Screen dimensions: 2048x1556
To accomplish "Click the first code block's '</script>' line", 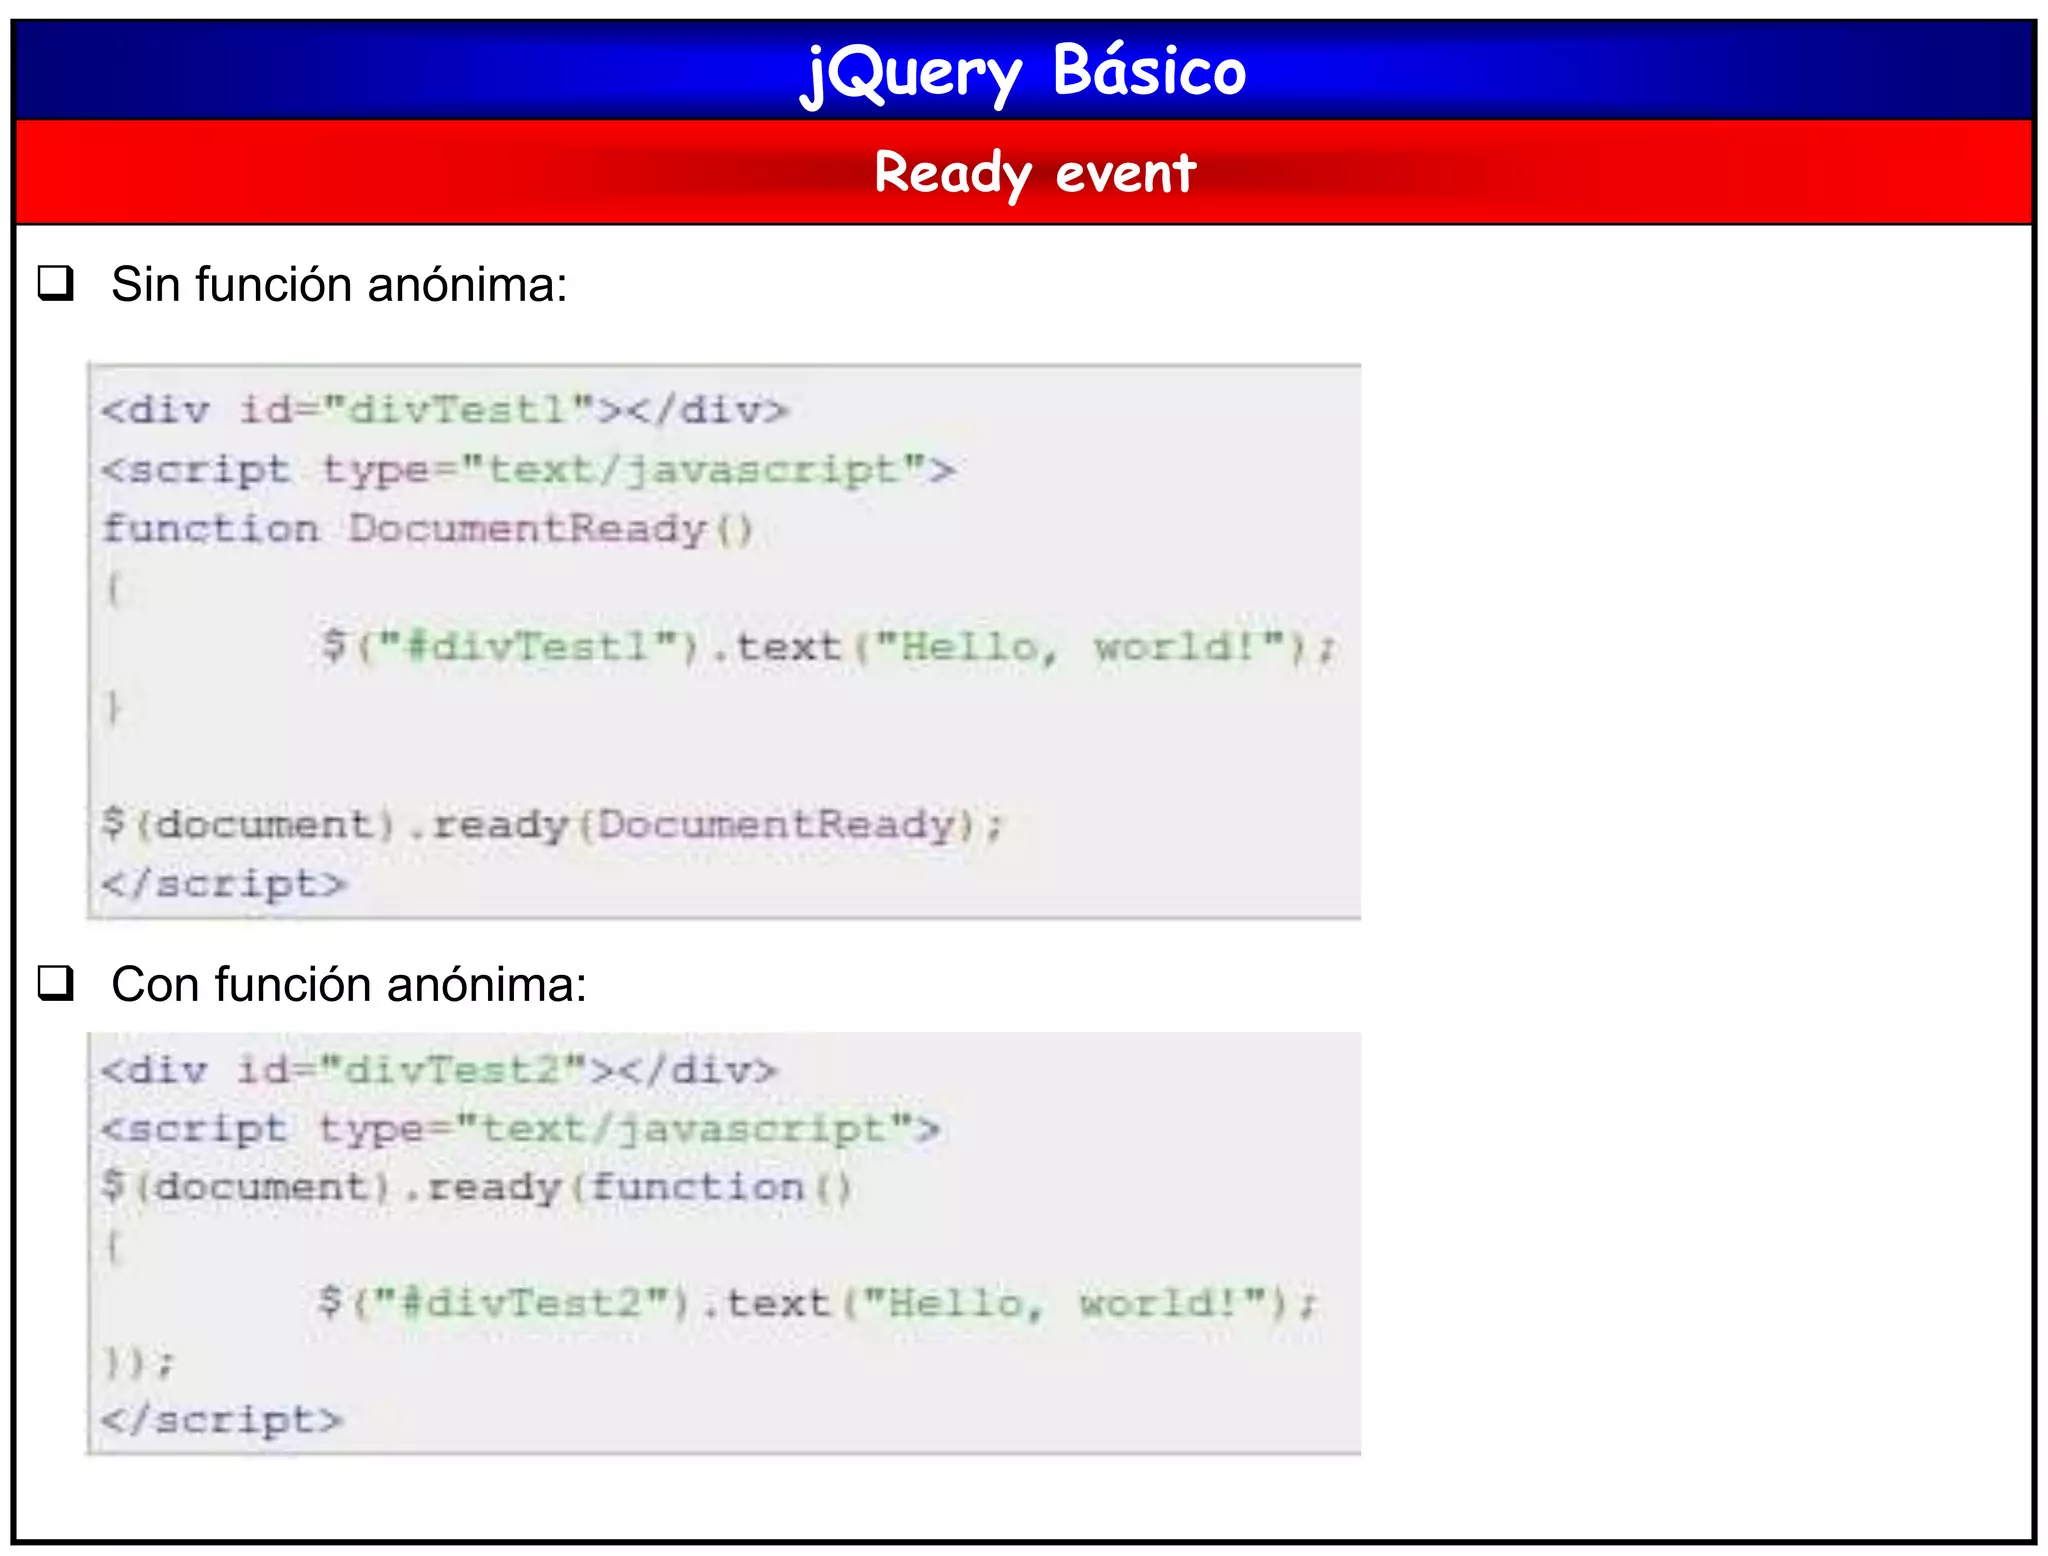I will (224, 884).
